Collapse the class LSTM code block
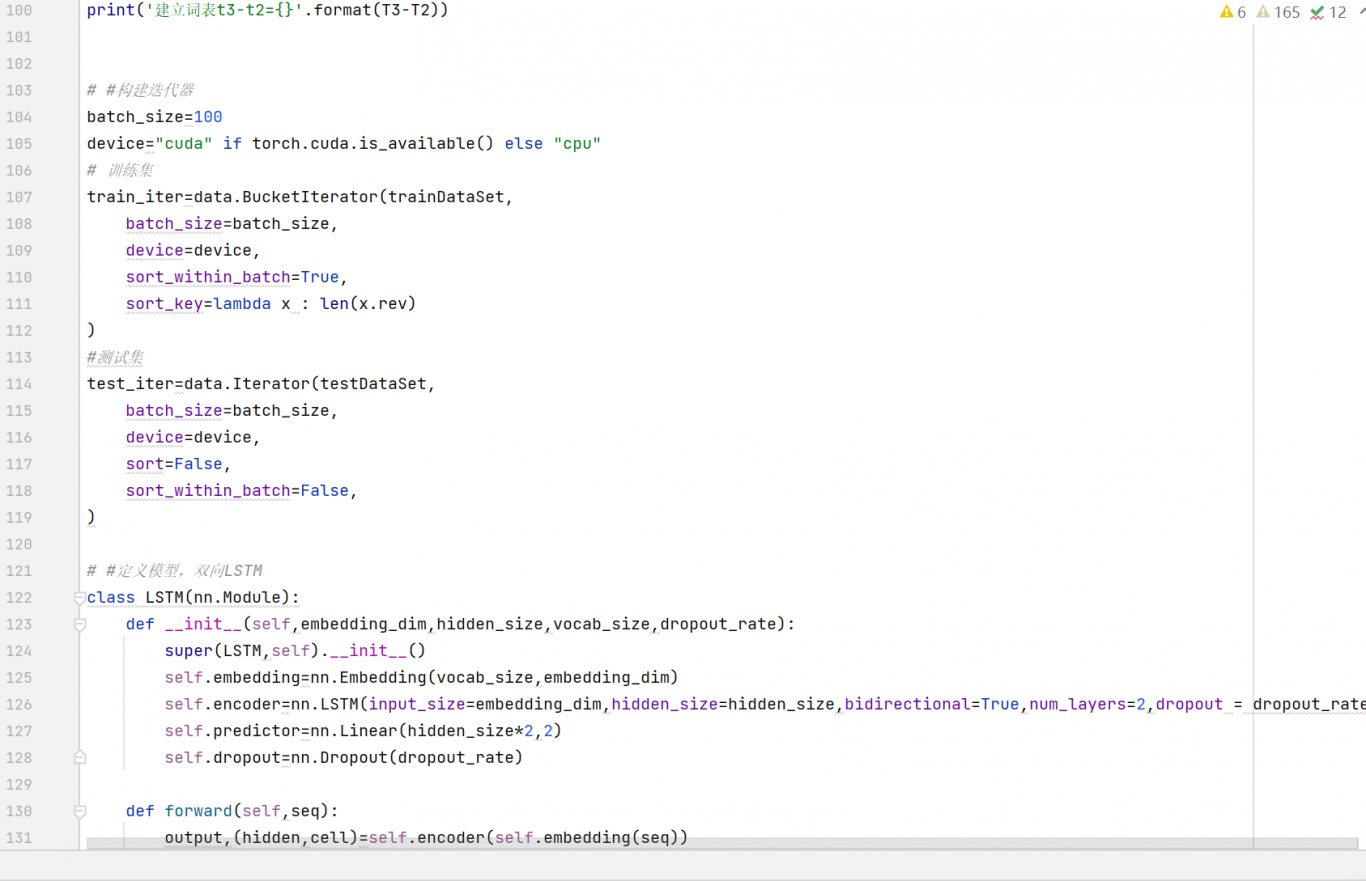1366x881 pixels. pos(79,598)
